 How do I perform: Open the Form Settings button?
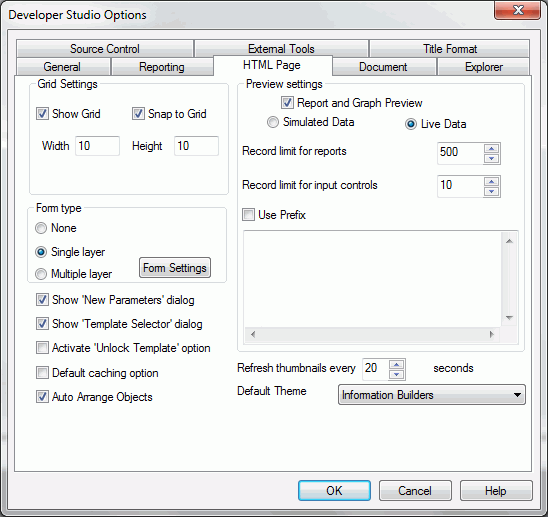coord(175,268)
